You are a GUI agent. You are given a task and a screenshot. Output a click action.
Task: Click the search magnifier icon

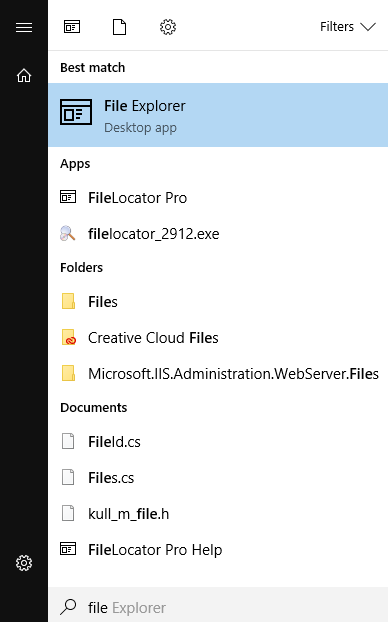68,607
